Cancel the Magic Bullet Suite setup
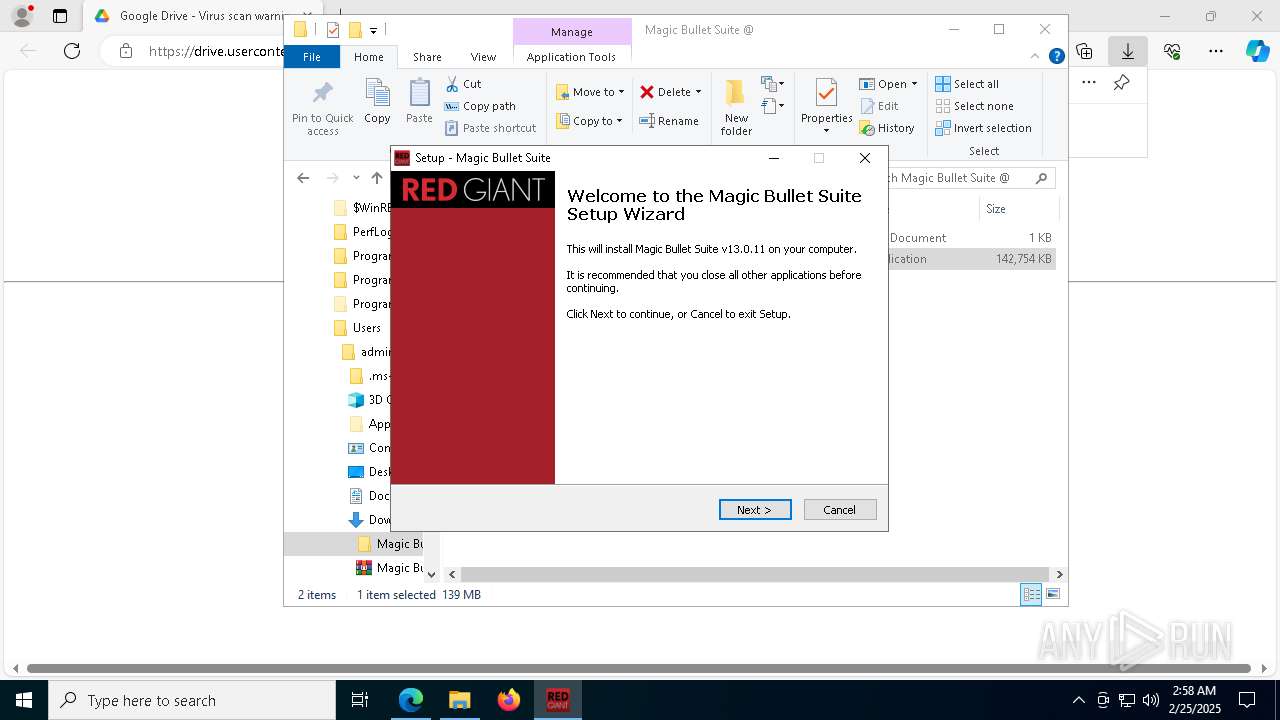Image resolution: width=1280 pixels, height=720 pixels. (x=840, y=510)
